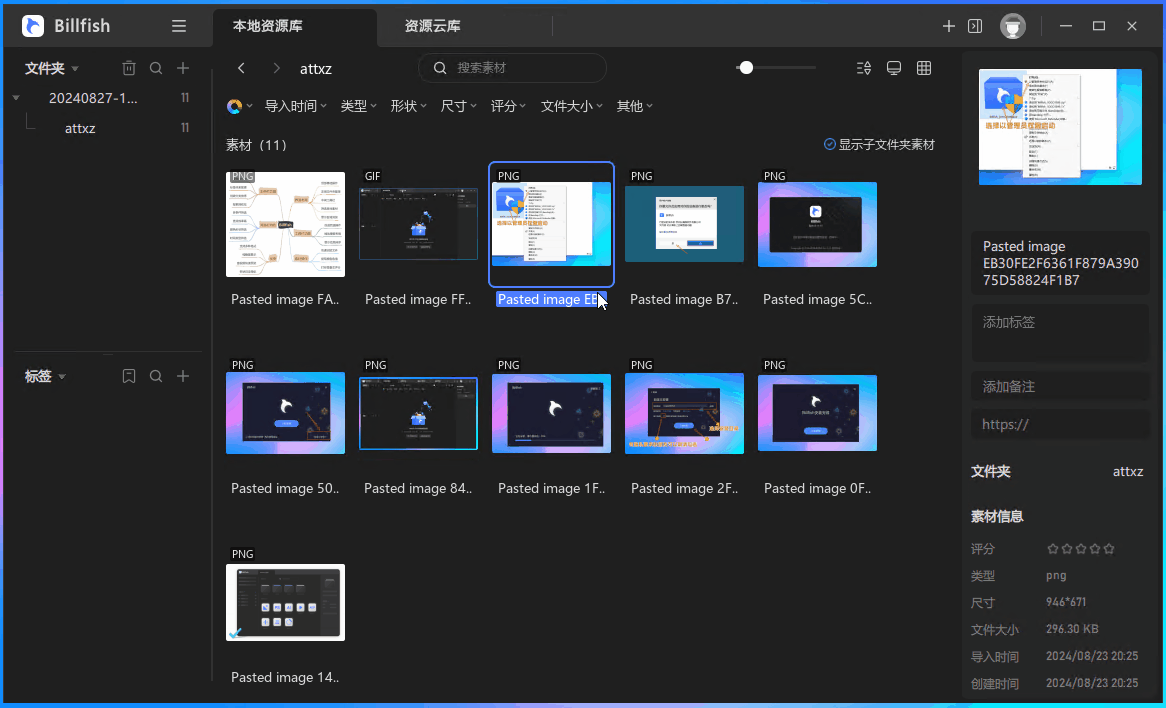Open the sort options icon

863,68
